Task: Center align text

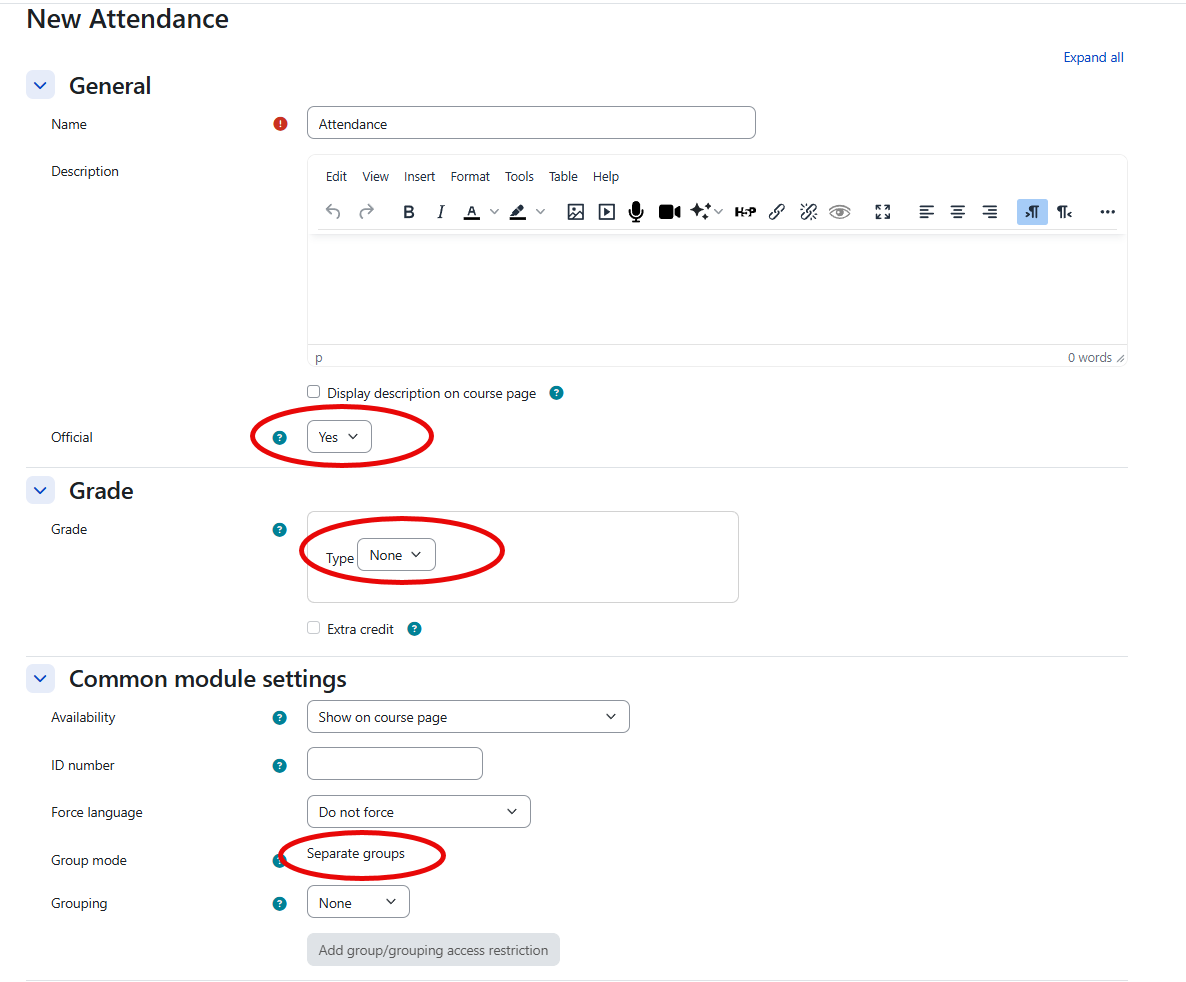Action: [958, 212]
